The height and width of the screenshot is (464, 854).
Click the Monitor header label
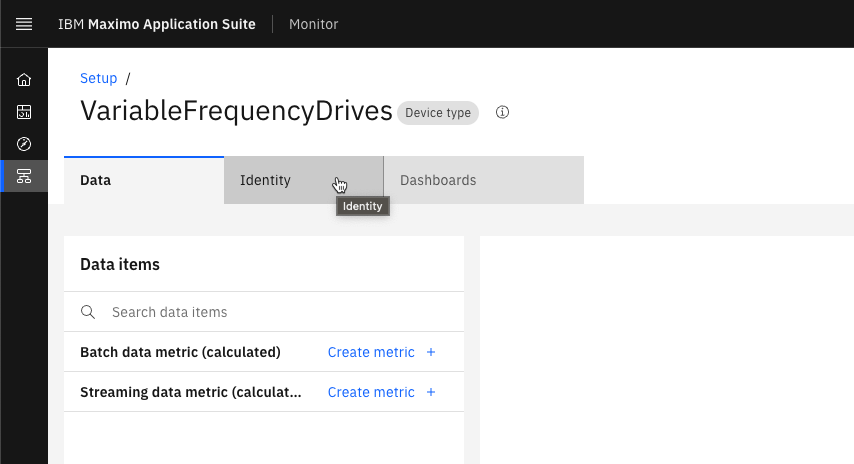click(x=314, y=24)
